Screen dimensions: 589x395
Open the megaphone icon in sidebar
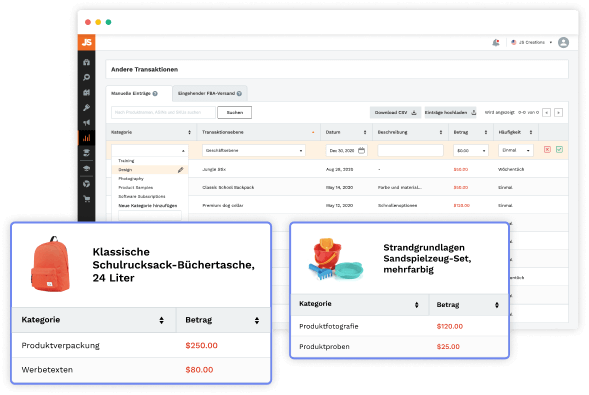click(86, 123)
